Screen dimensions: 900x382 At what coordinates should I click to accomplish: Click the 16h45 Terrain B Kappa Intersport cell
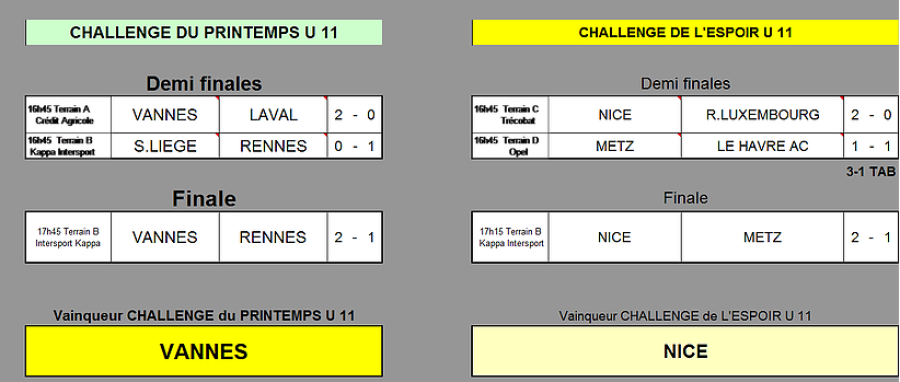point(68,146)
